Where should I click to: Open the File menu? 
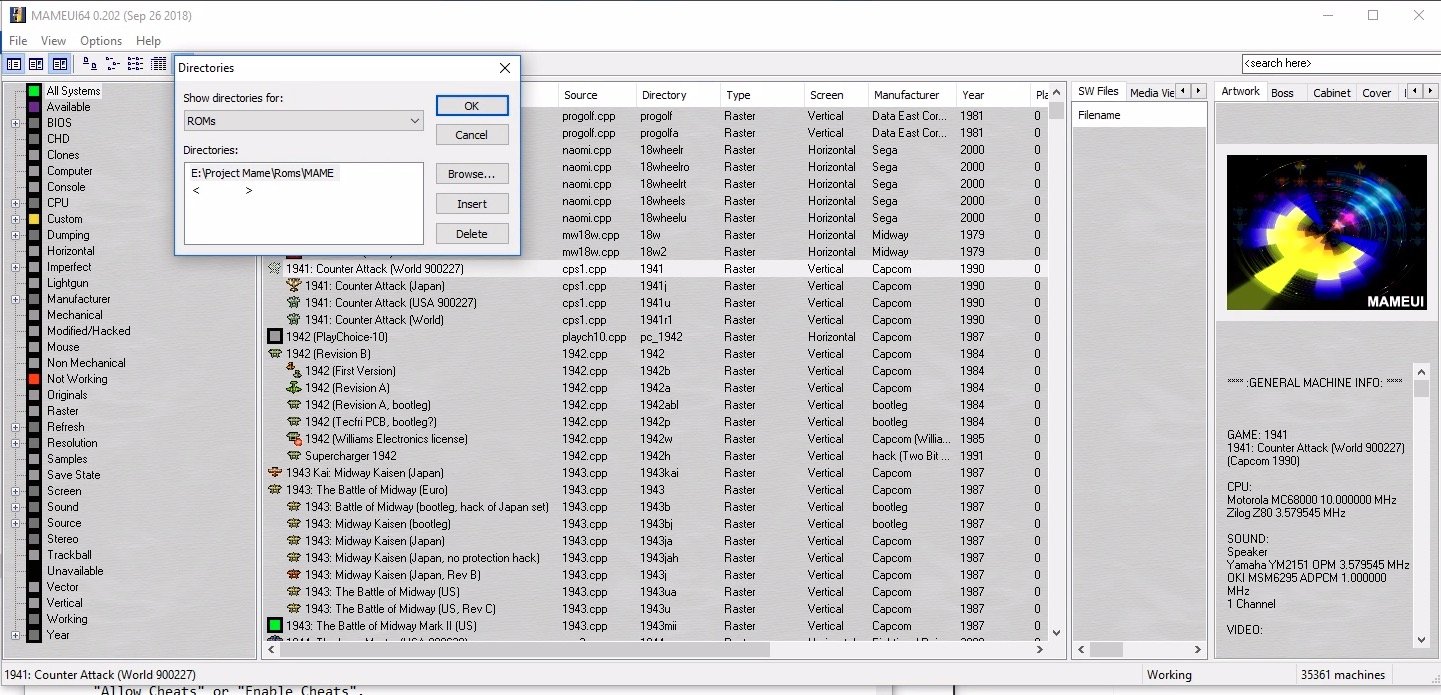(18, 41)
